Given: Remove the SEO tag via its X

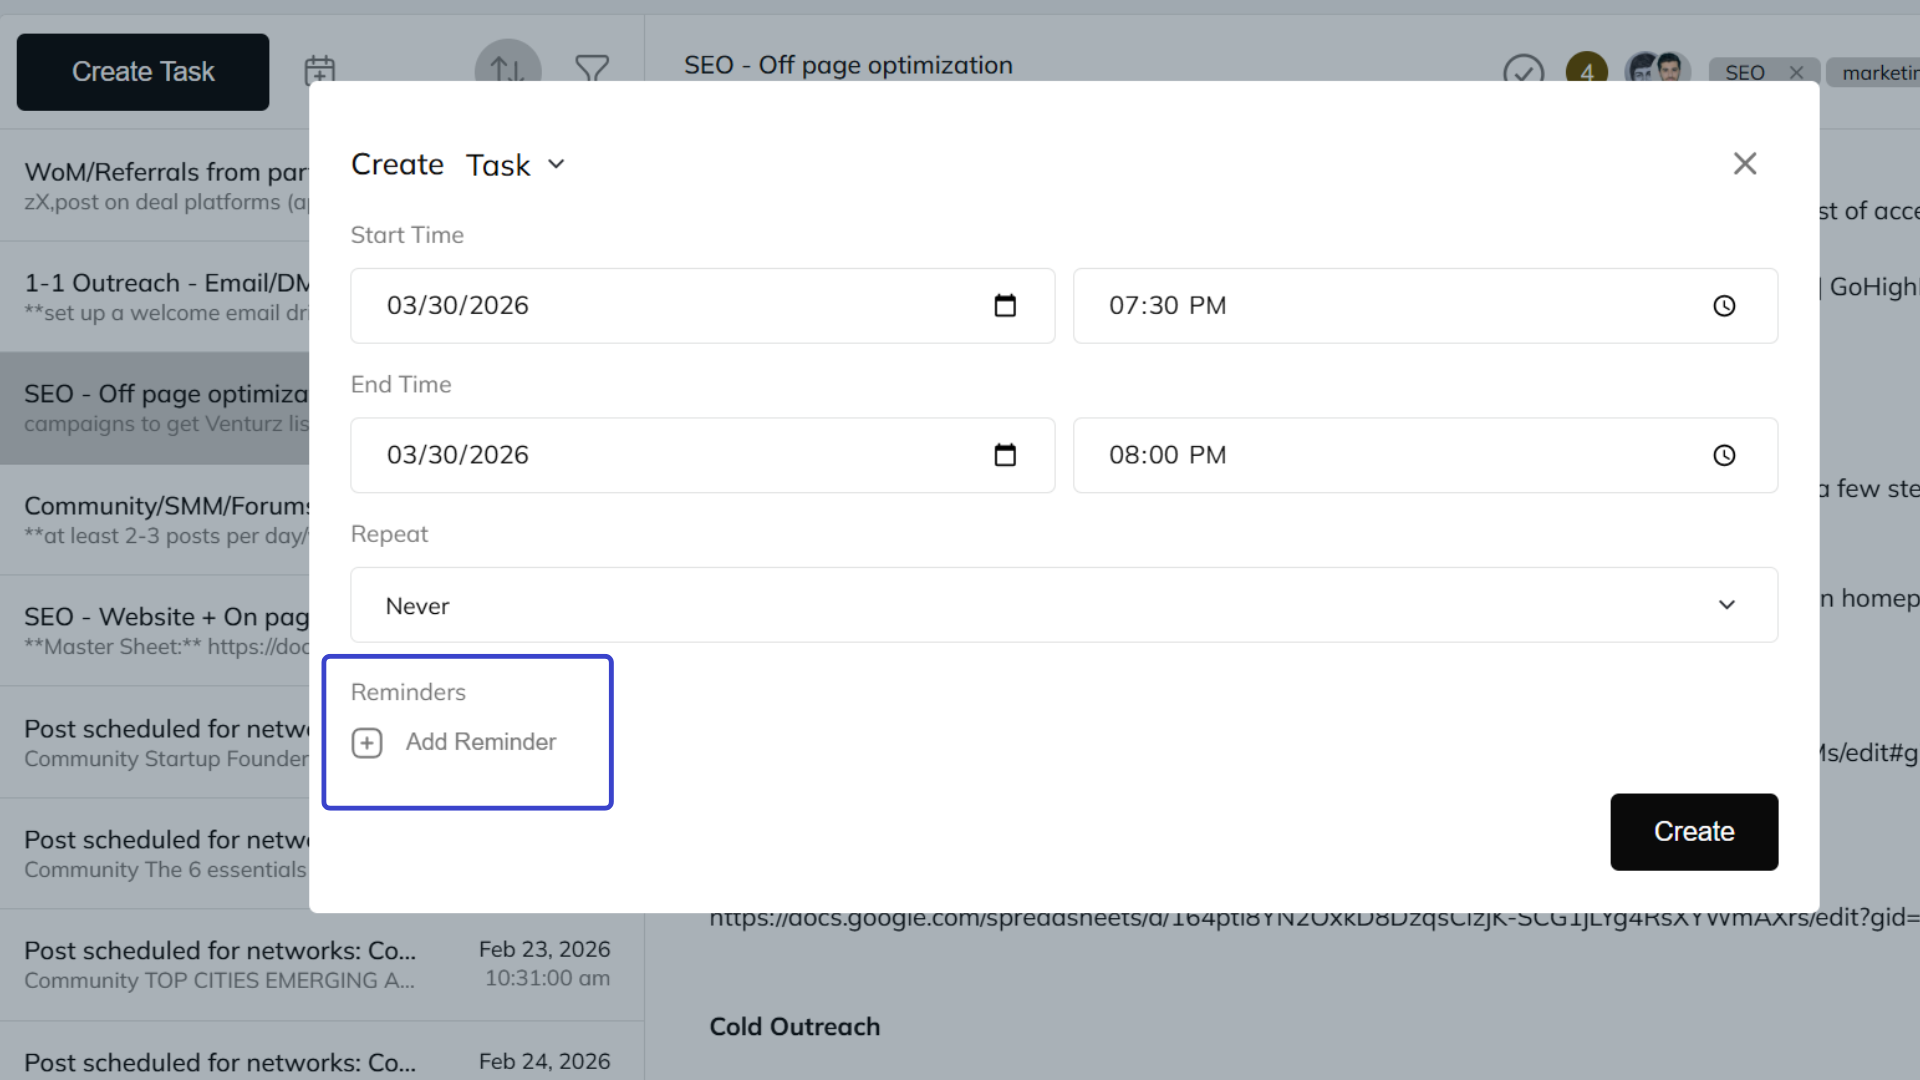Looking at the screenshot, I should (1797, 71).
